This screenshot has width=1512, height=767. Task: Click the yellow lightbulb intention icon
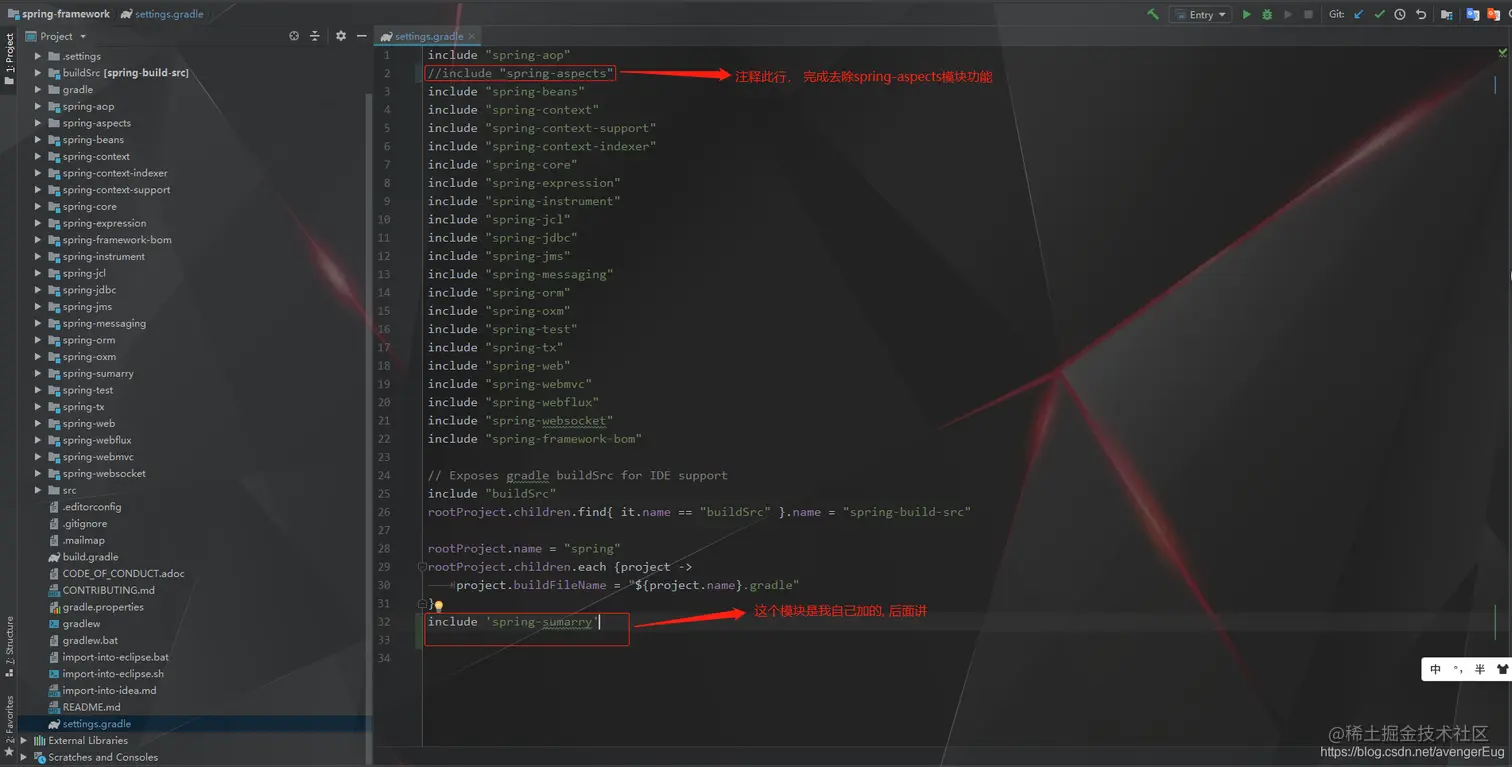(x=438, y=605)
